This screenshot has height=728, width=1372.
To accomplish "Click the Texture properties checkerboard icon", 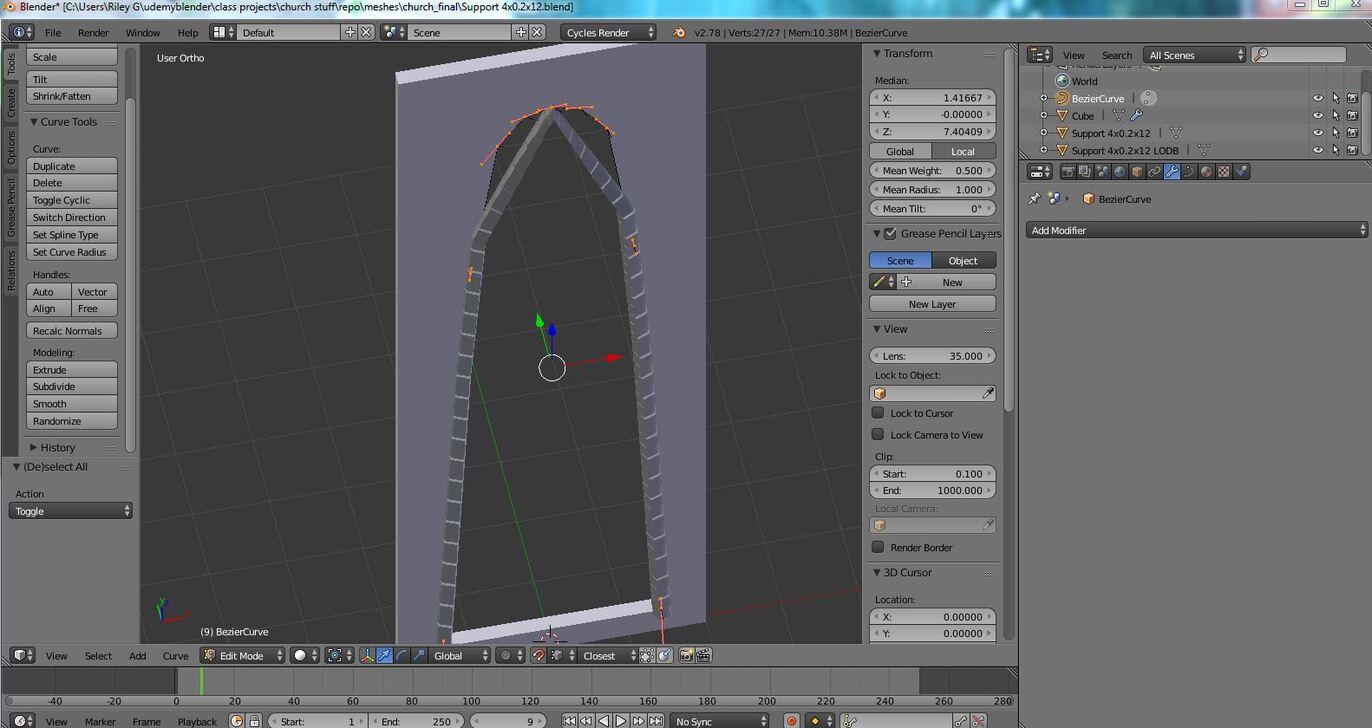I will (1224, 172).
